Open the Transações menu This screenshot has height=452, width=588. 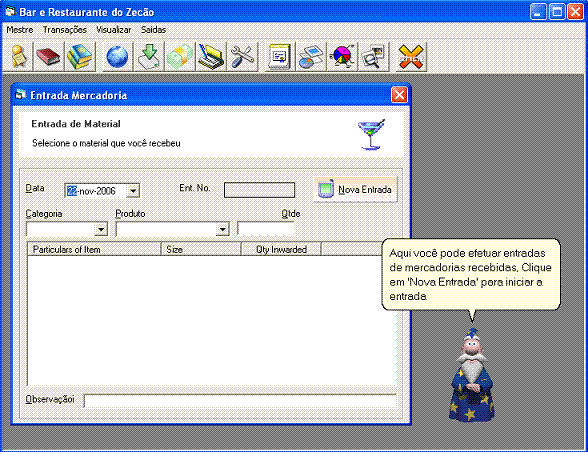[x=64, y=30]
